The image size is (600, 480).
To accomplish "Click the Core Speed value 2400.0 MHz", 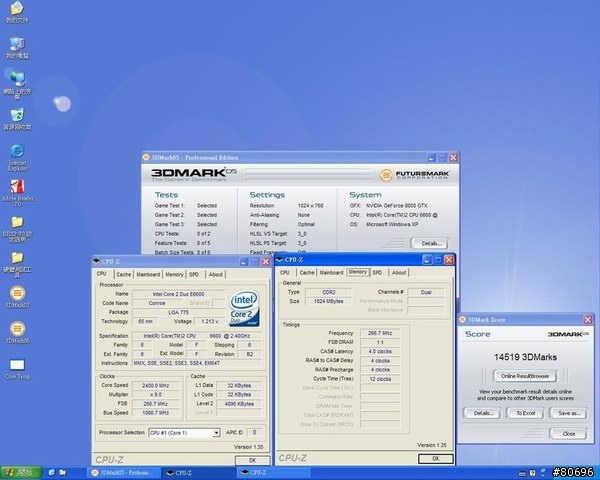I will pos(155,385).
